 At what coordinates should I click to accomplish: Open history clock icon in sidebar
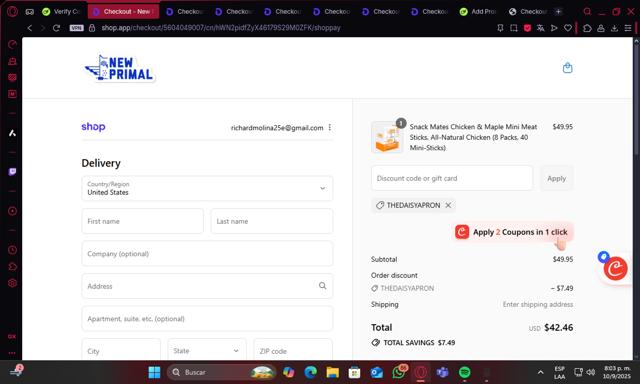[12, 250]
